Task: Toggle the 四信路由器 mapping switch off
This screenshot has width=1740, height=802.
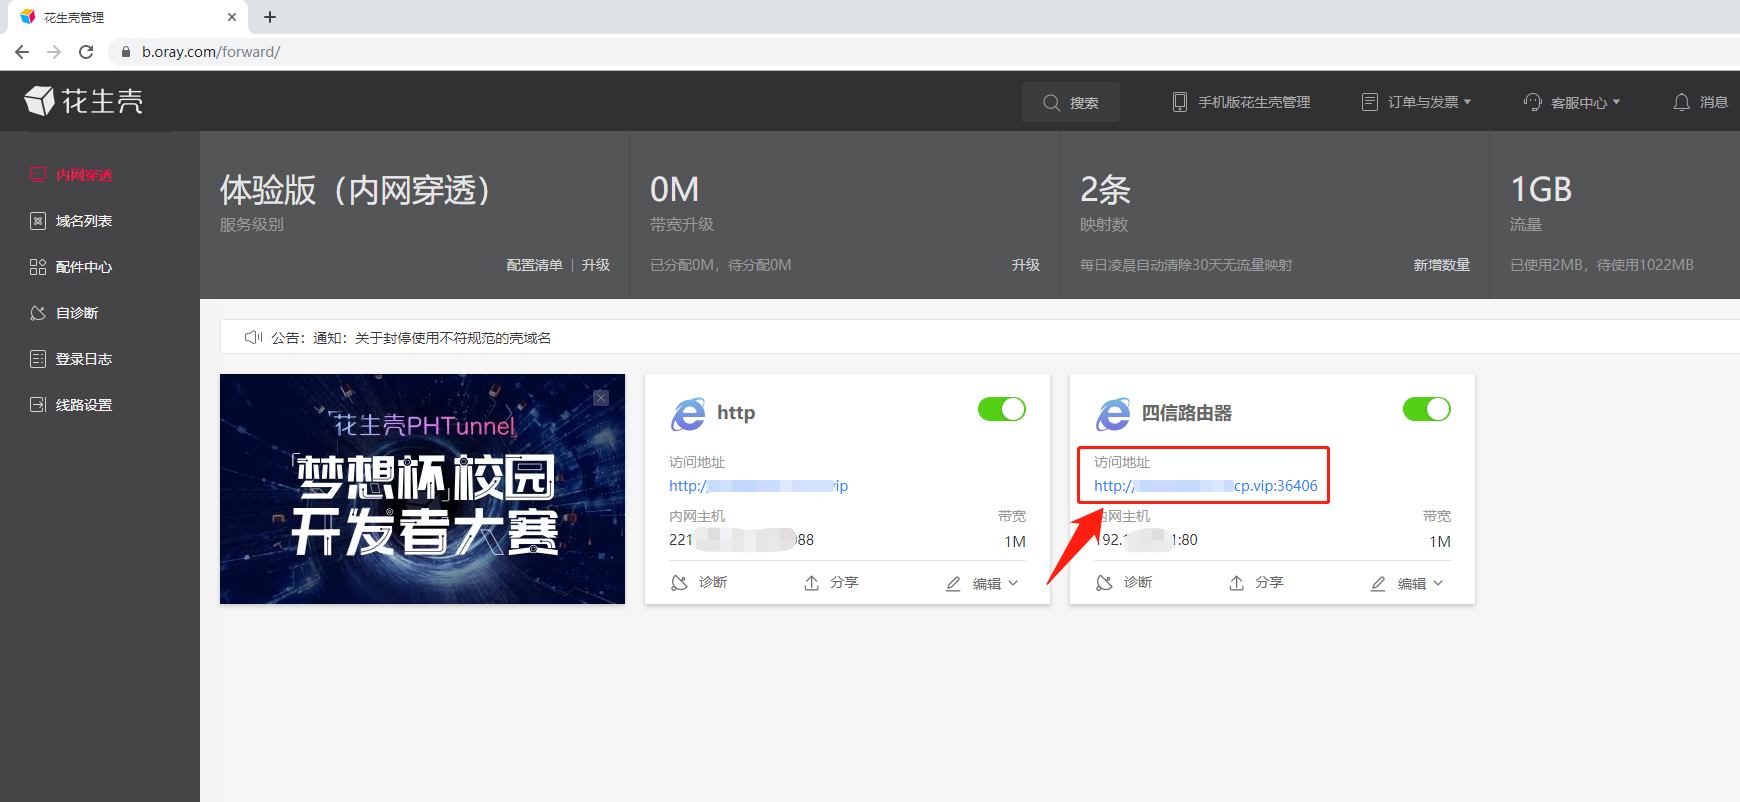Action: (x=1427, y=409)
